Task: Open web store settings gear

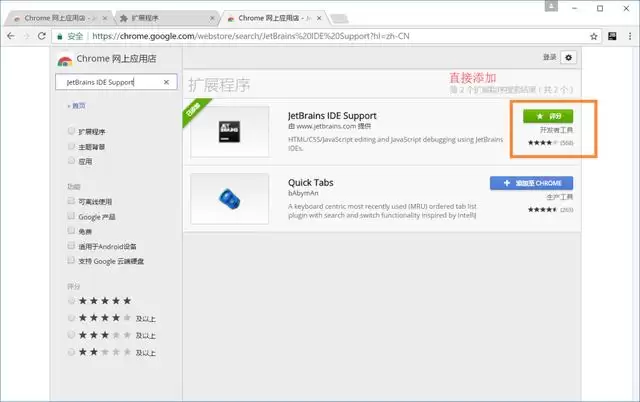Action: tap(568, 58)
